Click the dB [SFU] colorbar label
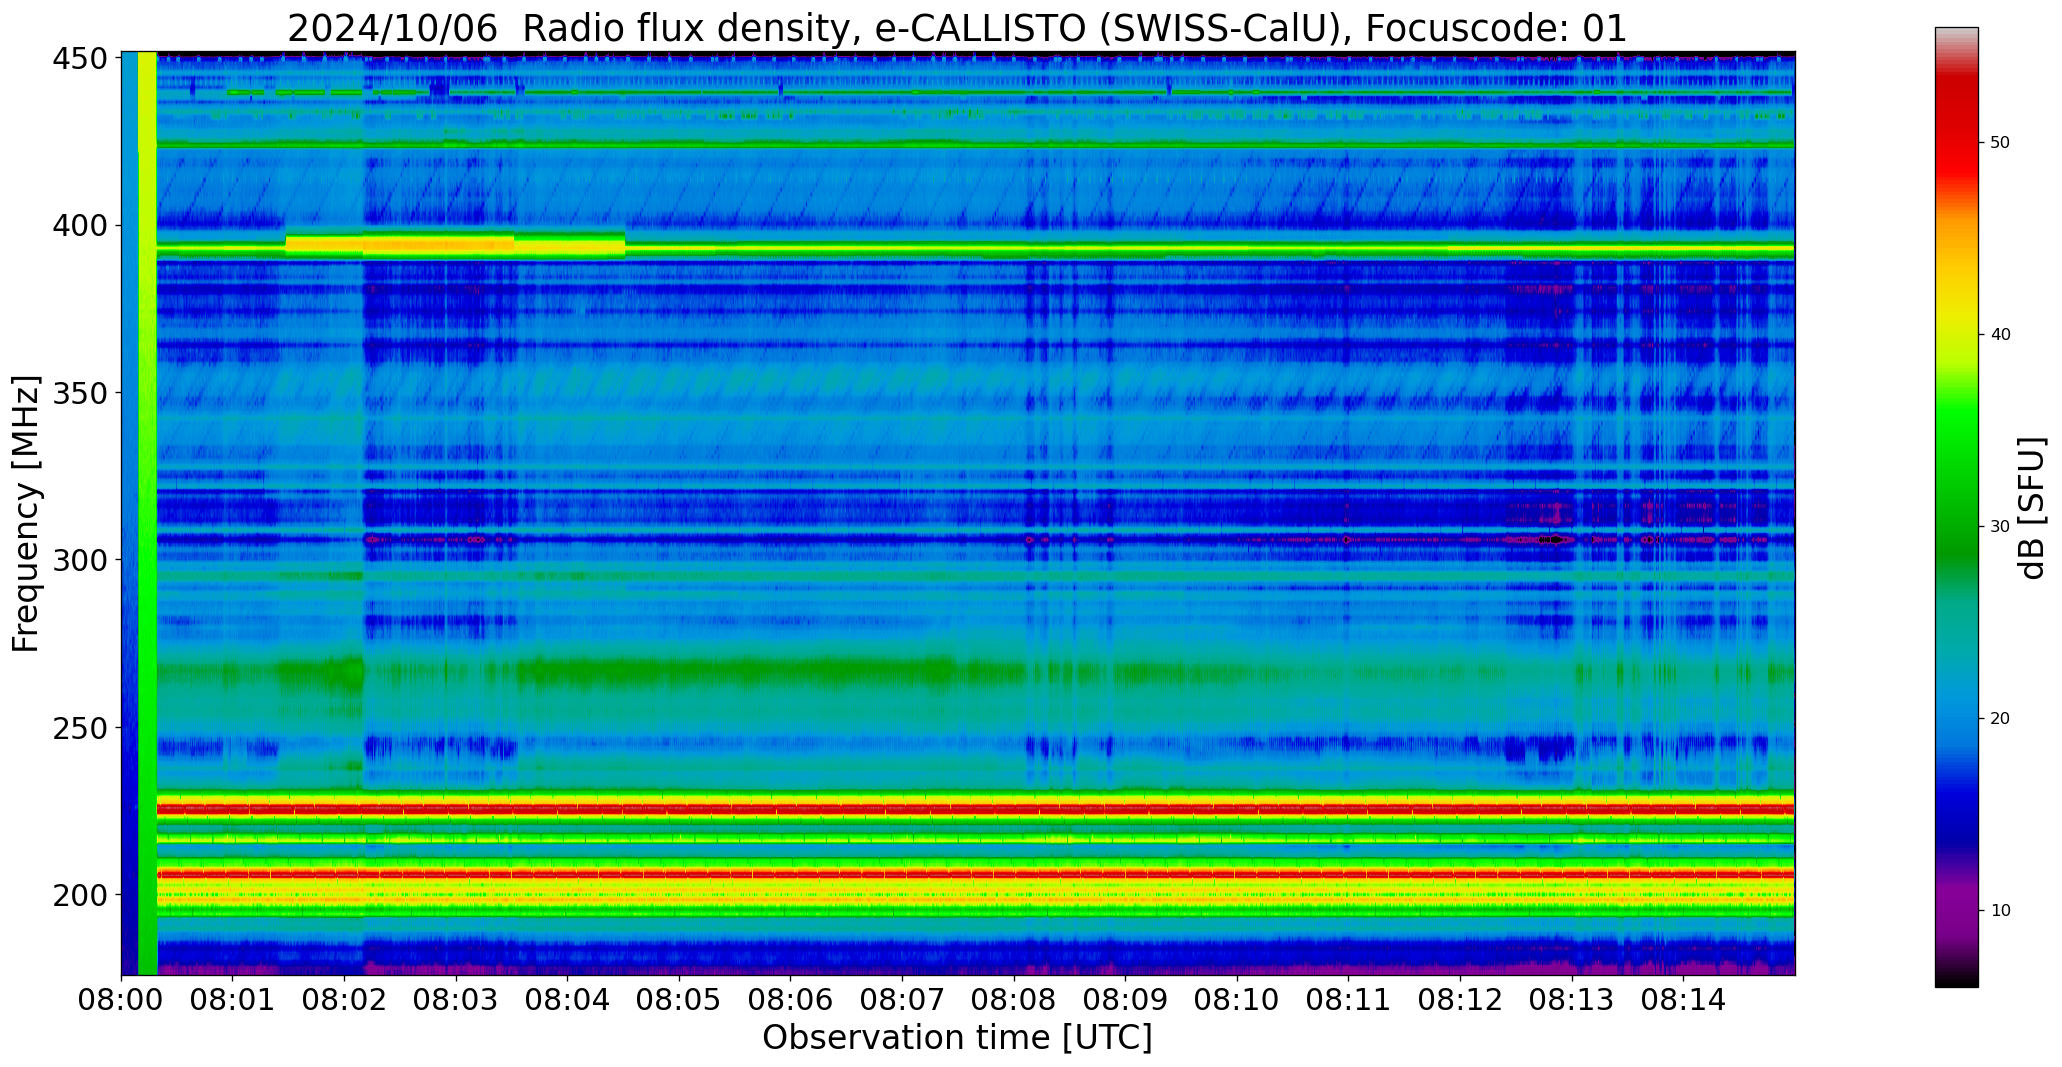Image resolution: width=2062 pixels, height=1067 pixels. 2032,508
